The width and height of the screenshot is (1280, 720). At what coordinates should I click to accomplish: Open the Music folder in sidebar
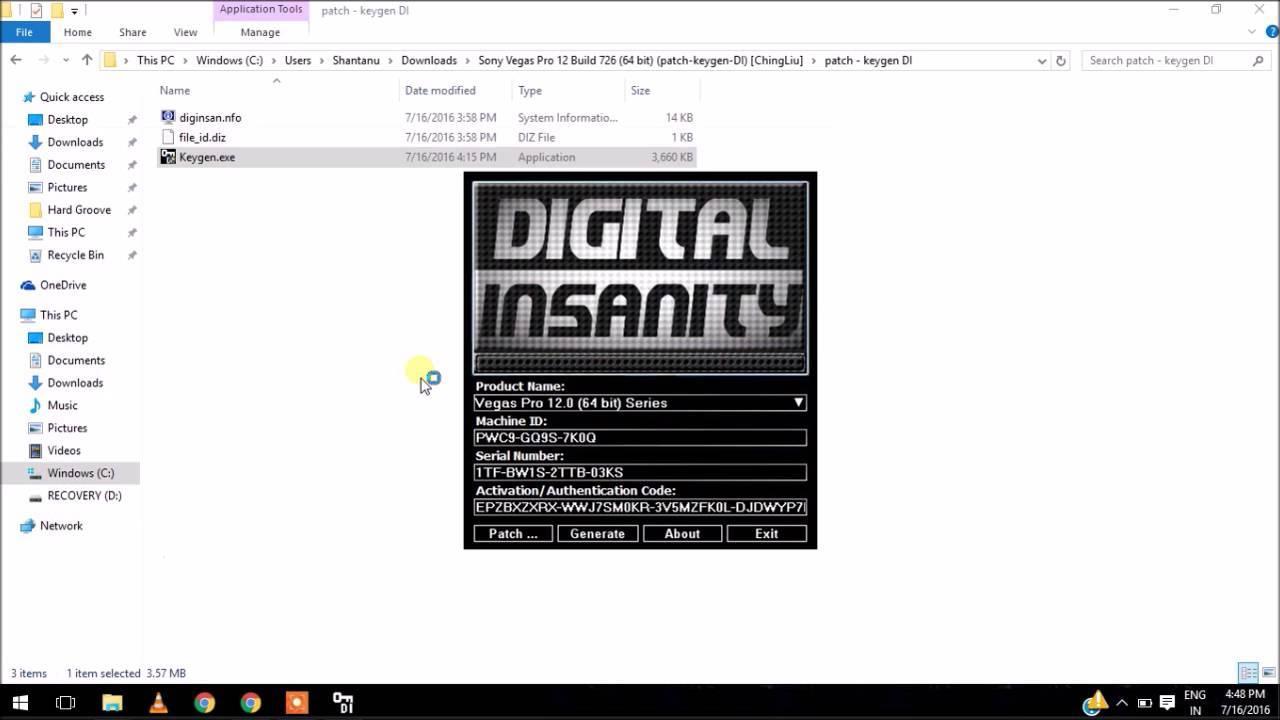pos(62,405)
